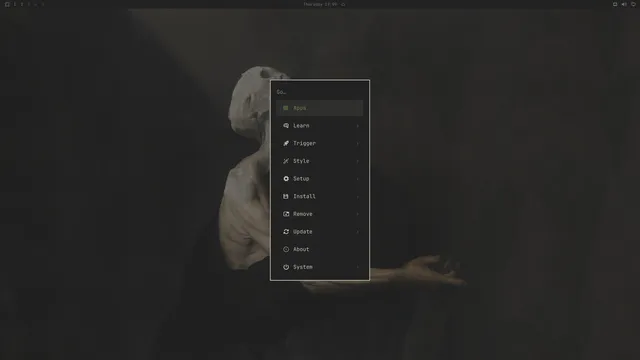Click the Trigger rocket icon

point(286,143)
